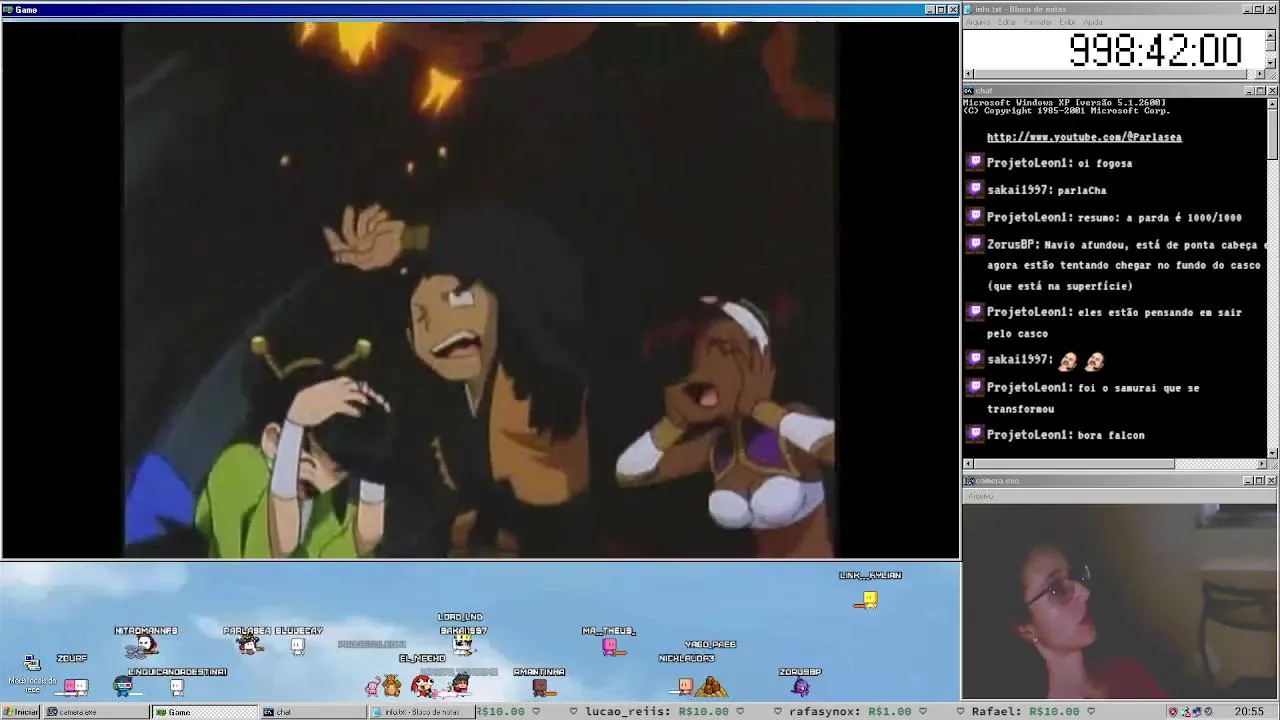This screenshot has height=720, width=1280.
Task: Click the YAGO_PAES avatar character
Action: pos(711,686)
